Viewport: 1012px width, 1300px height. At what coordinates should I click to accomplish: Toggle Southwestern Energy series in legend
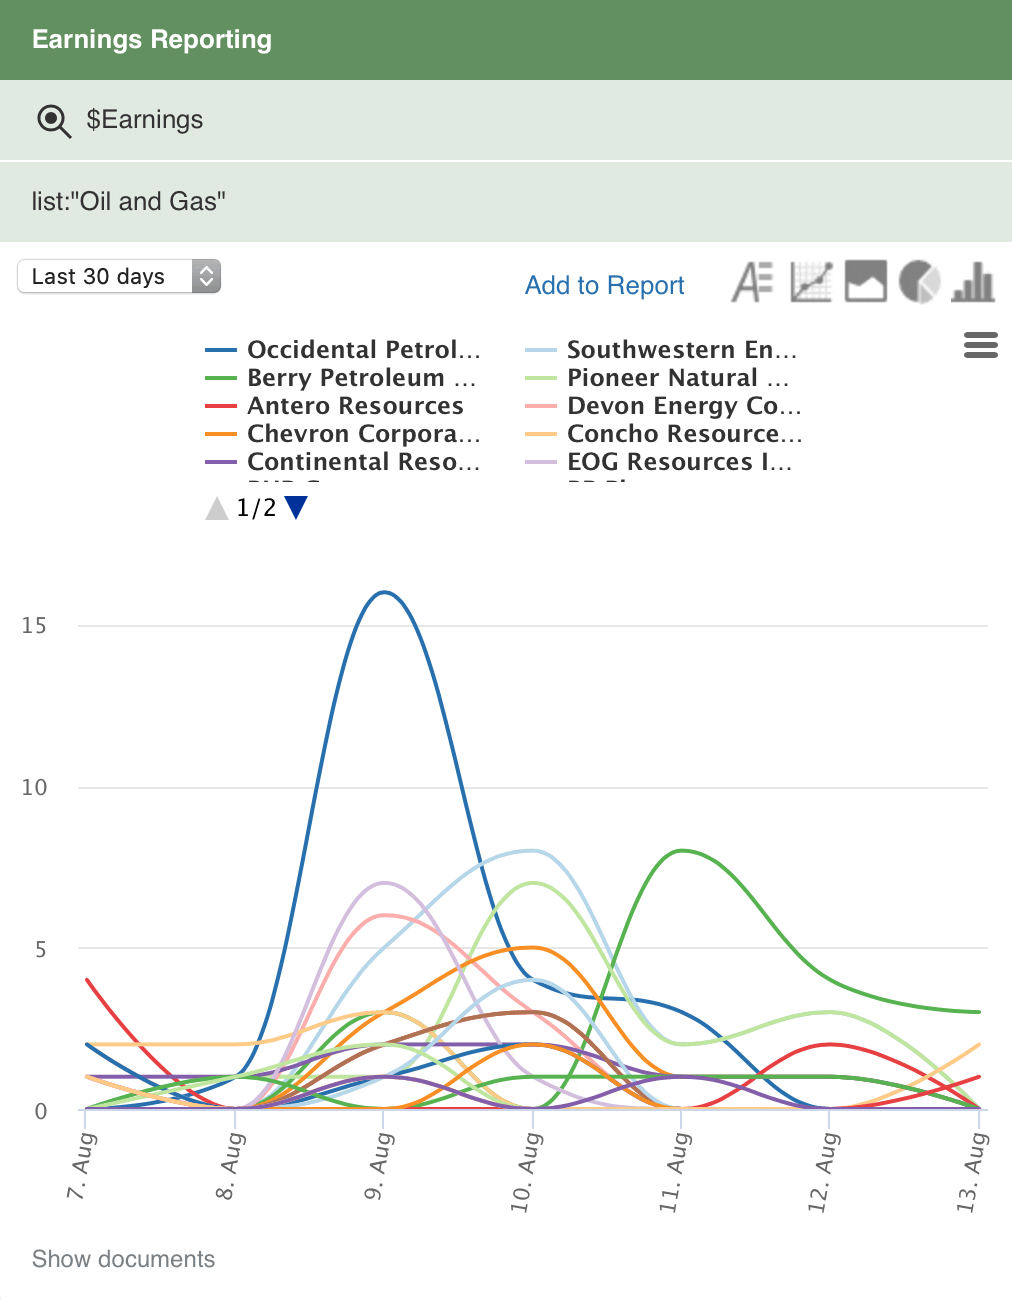(661, 350)
